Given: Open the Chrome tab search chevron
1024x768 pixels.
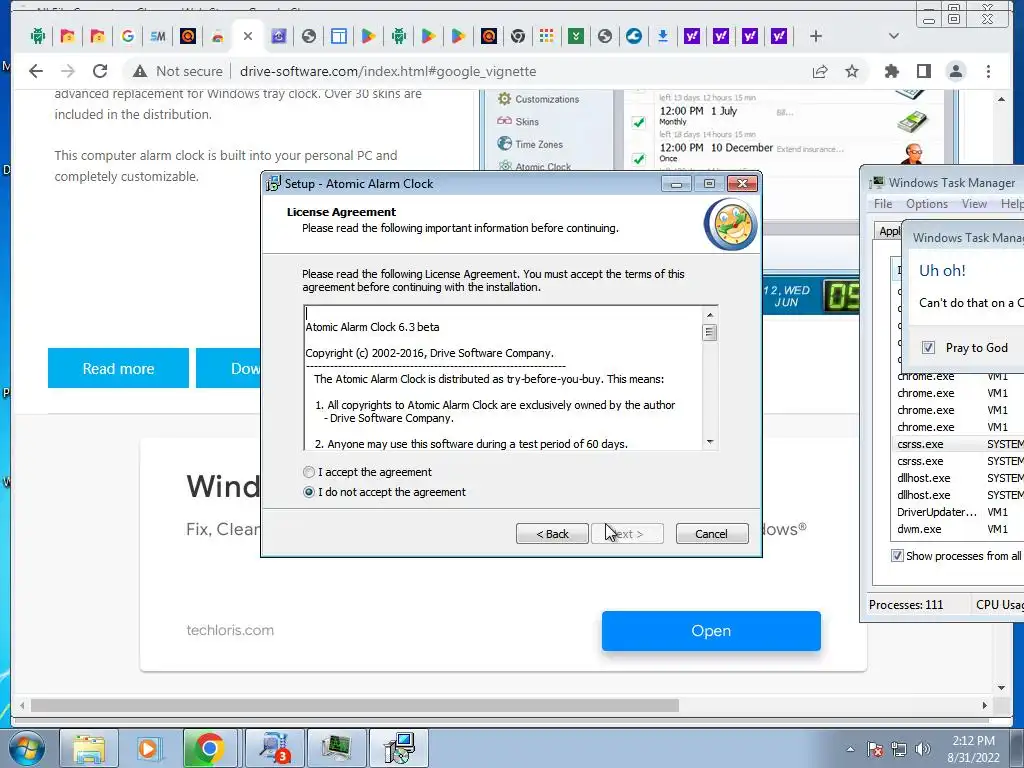Looking at the screenshot, I should point(894,37).
